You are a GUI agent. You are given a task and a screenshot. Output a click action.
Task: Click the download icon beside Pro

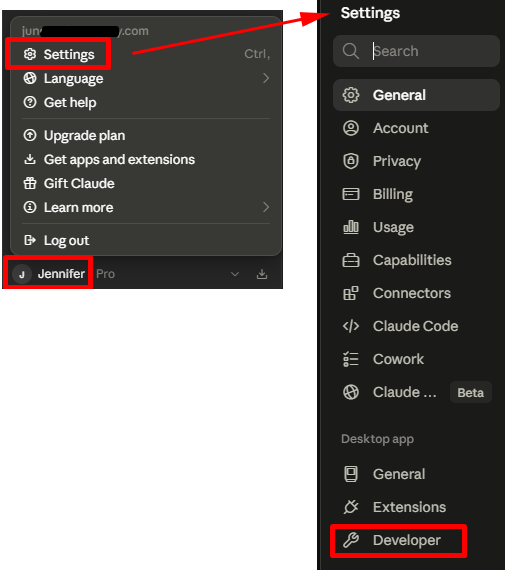(262, 274)
